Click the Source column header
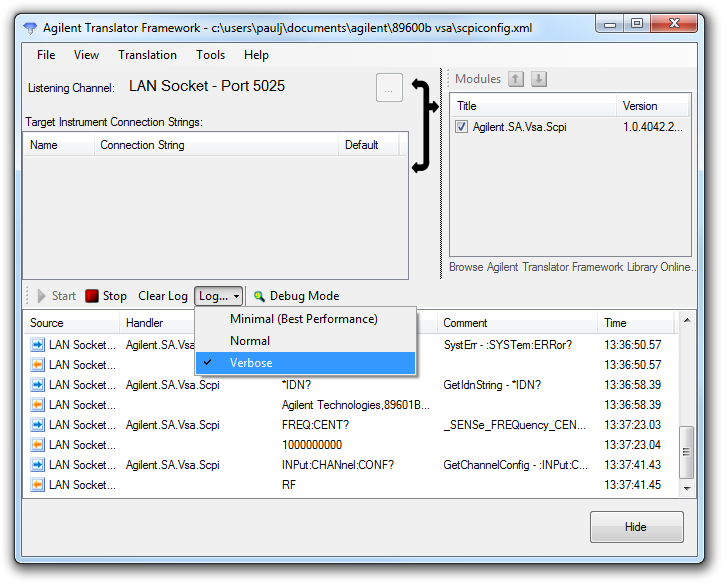This screenshot has width=728, height=588. click(x=72, y=323)
